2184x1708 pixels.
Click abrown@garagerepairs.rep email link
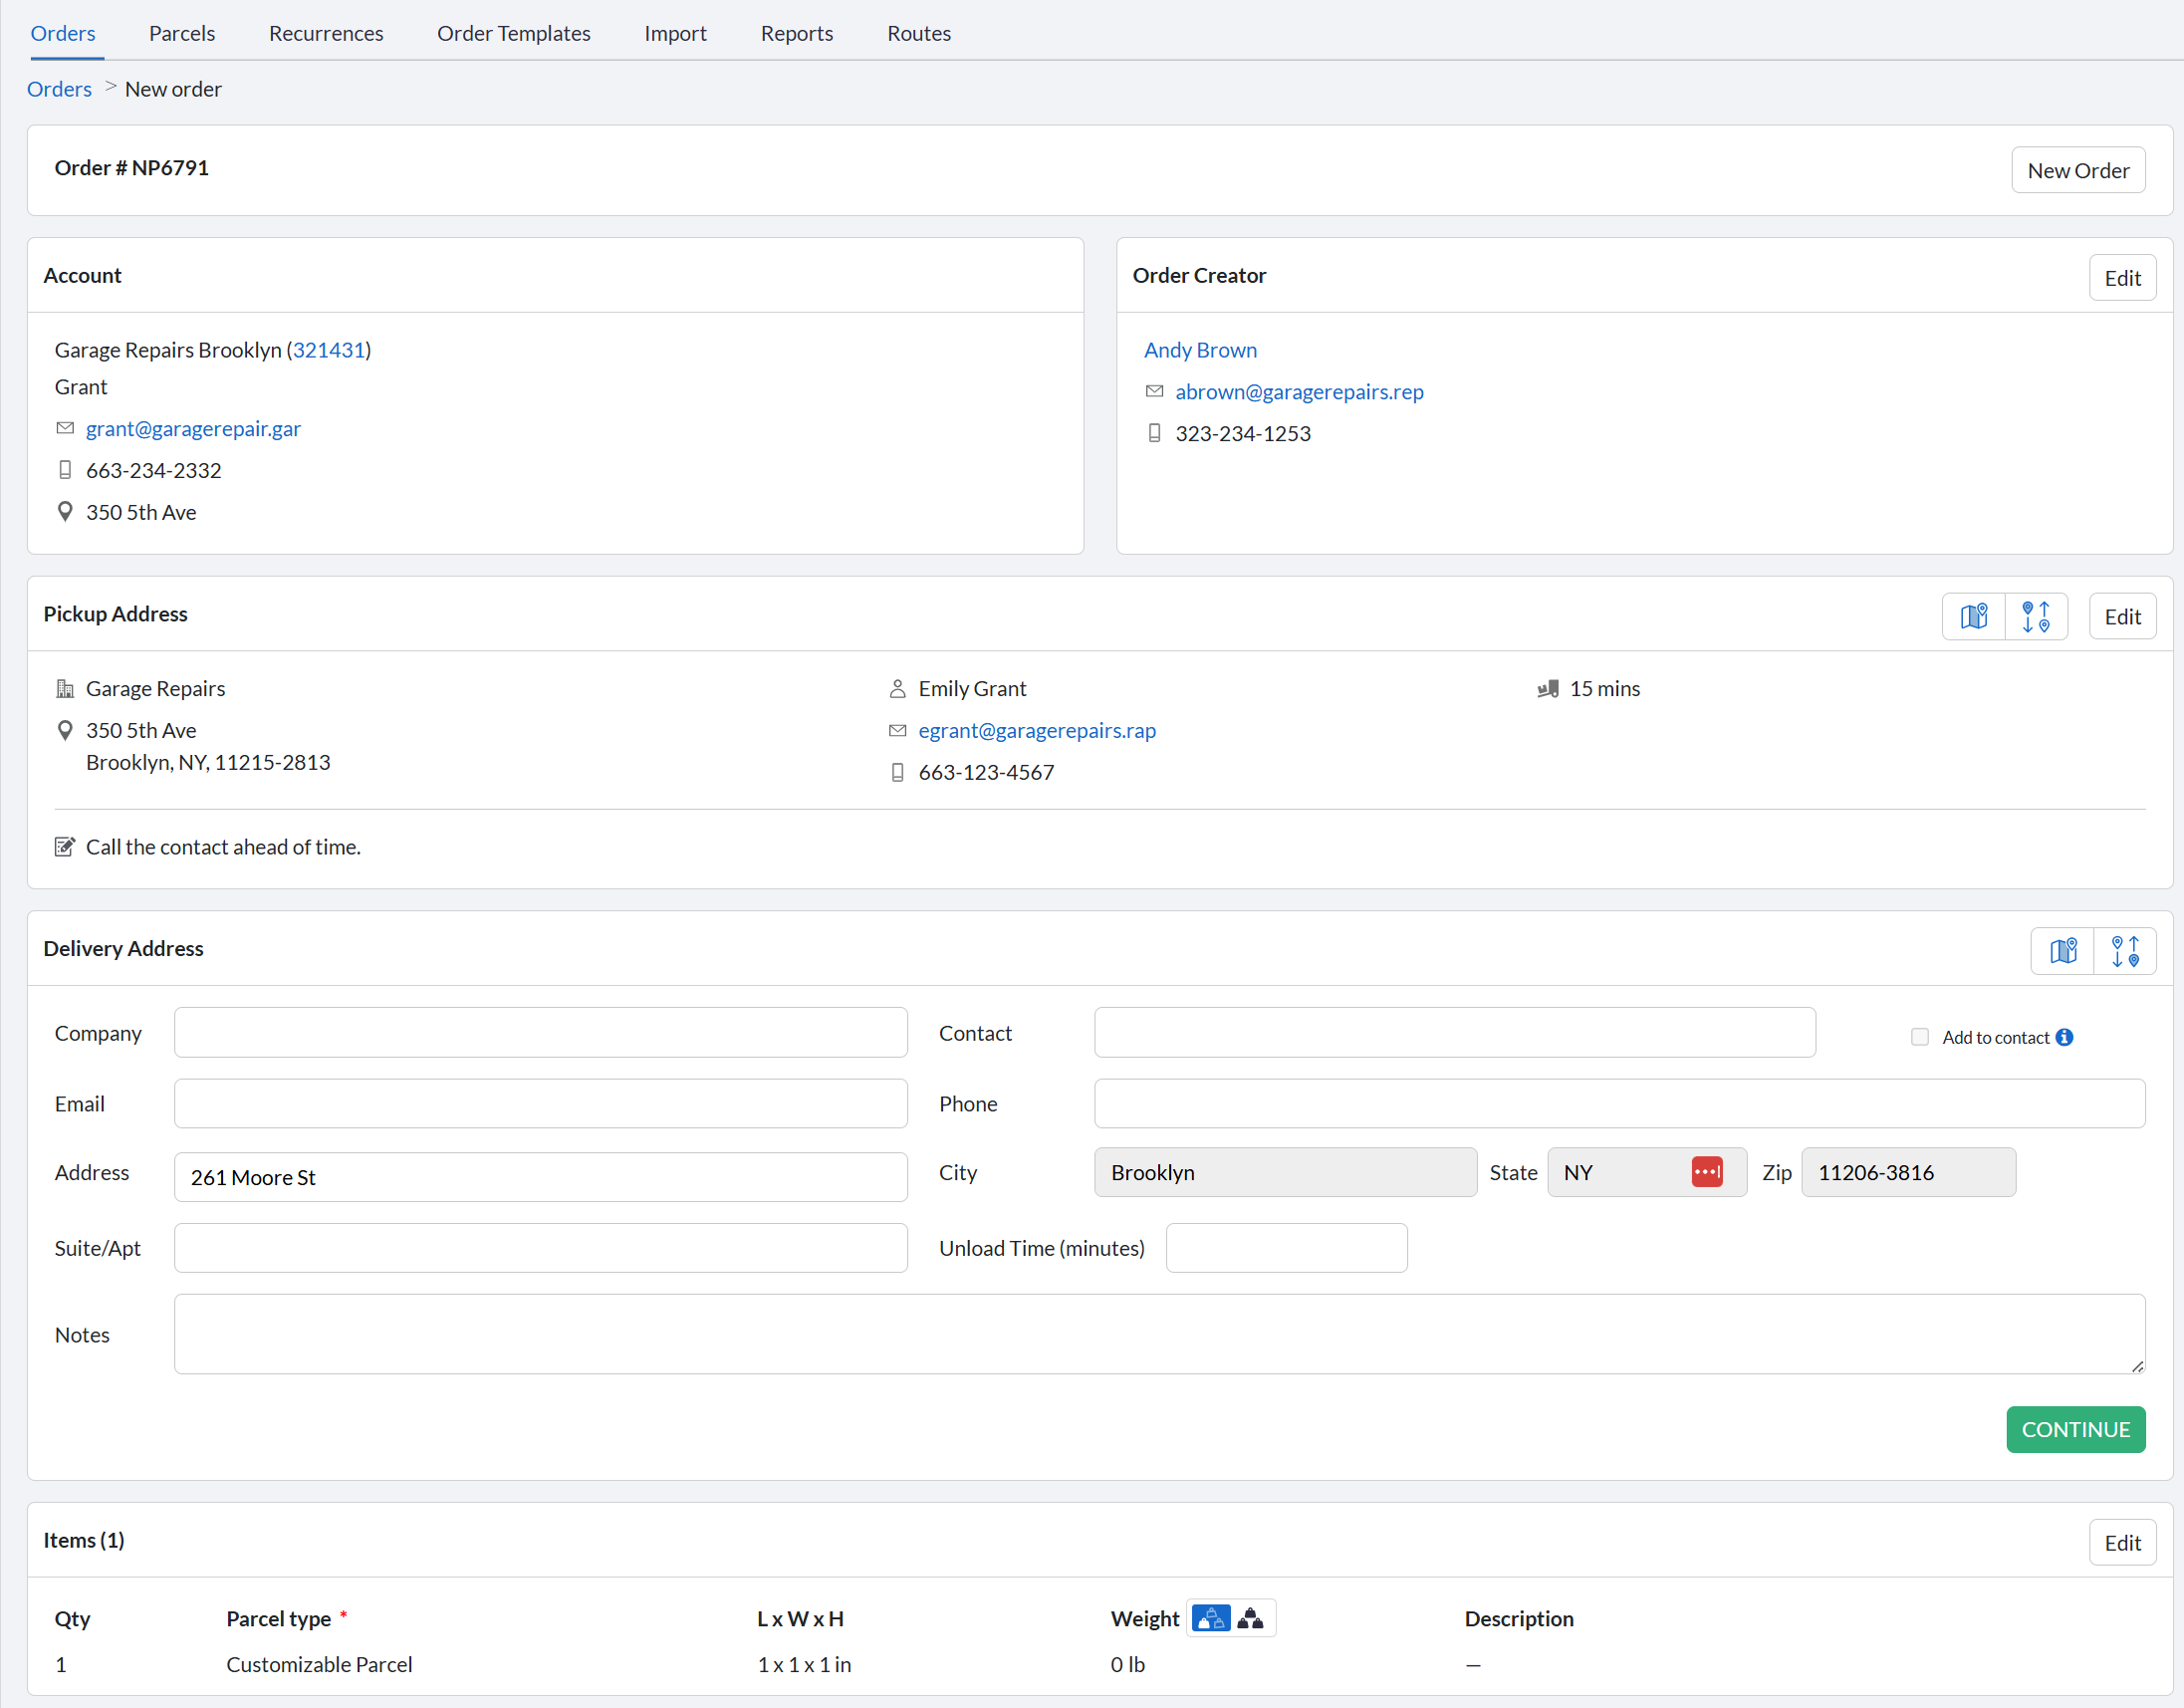coord(1299,391)
